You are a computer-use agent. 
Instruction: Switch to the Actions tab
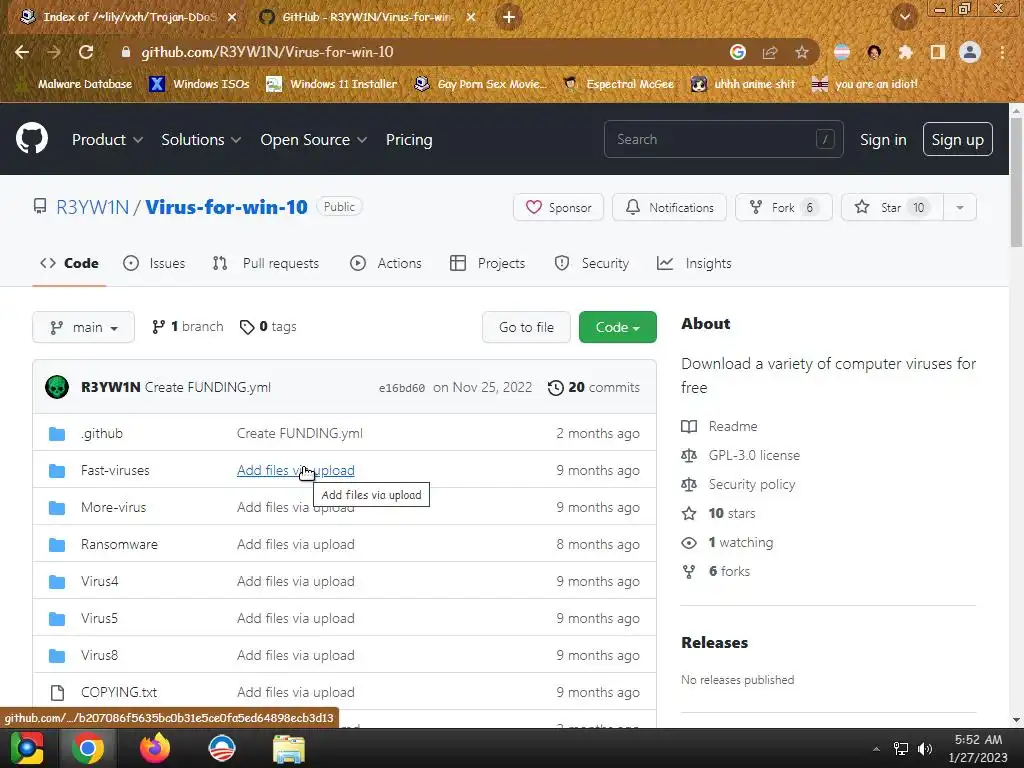pyautogui.click(x=386, y=263)
